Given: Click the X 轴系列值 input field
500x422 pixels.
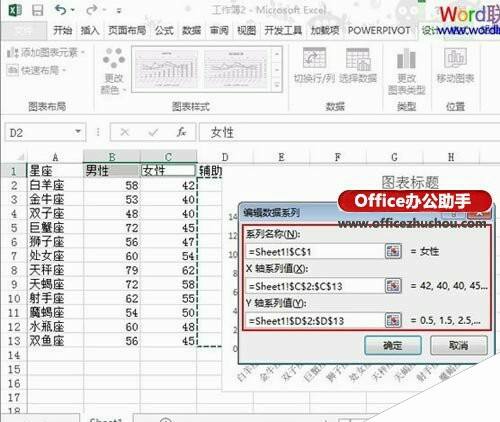Looking at the screenshot, I should tap(315, 286).
